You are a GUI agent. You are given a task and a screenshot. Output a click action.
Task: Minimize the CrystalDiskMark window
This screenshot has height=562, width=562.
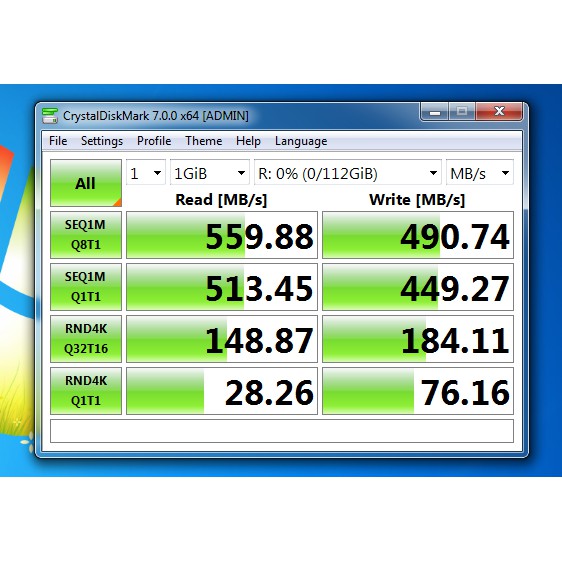[x=435, y=111]
